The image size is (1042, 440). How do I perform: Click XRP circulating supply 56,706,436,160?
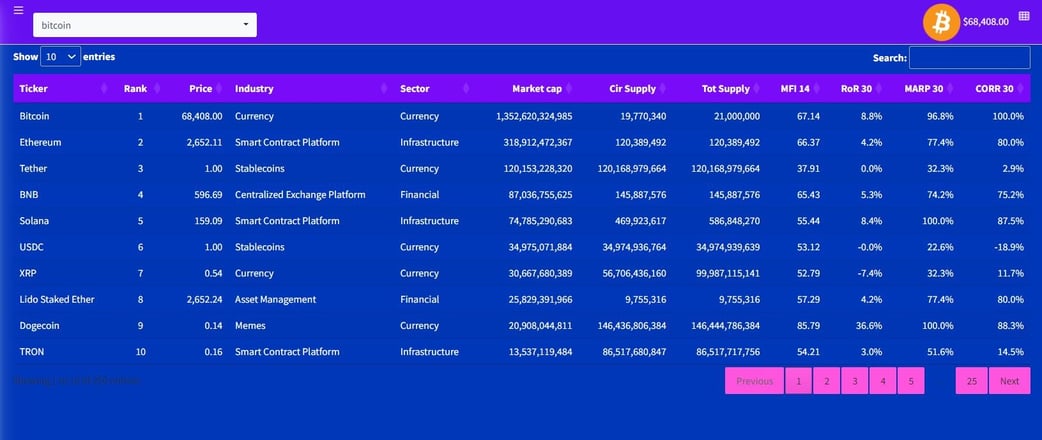(635, 273)
